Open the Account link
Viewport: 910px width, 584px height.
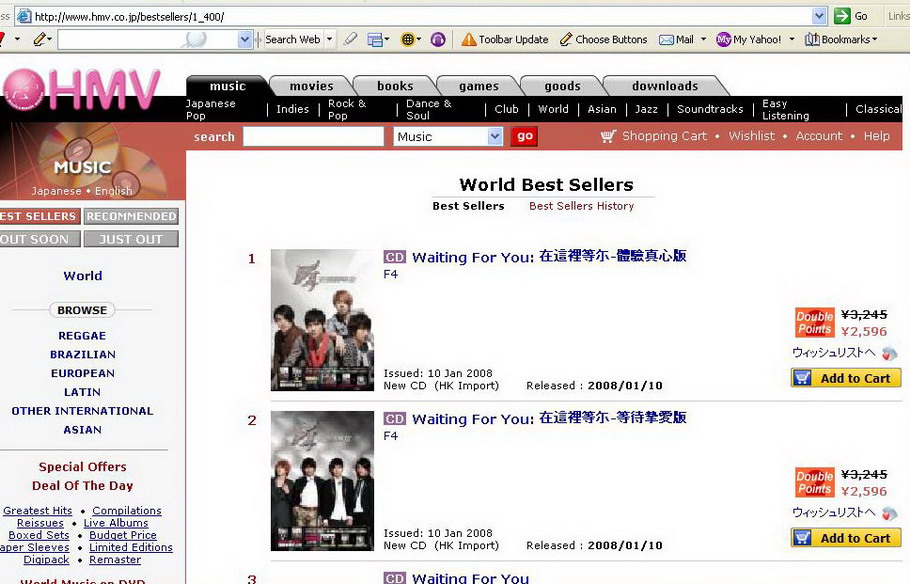(819, 136)
